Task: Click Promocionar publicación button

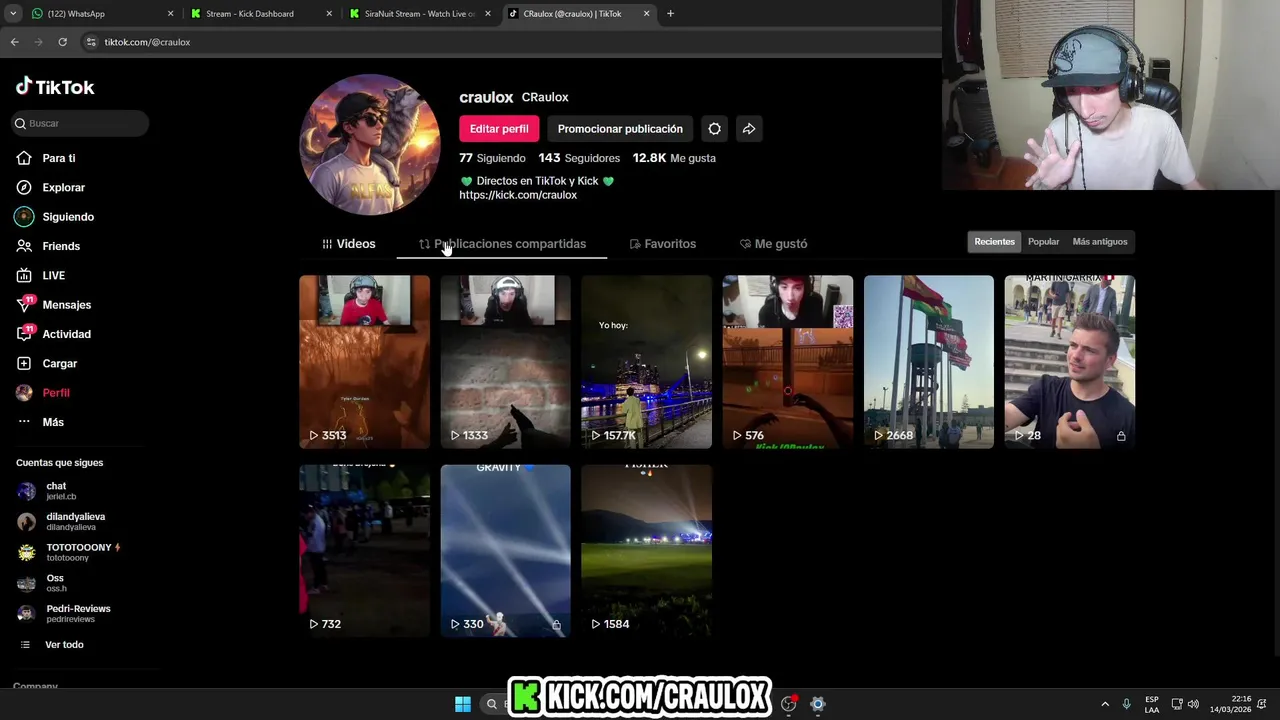Action: click(x=620, y=129)
